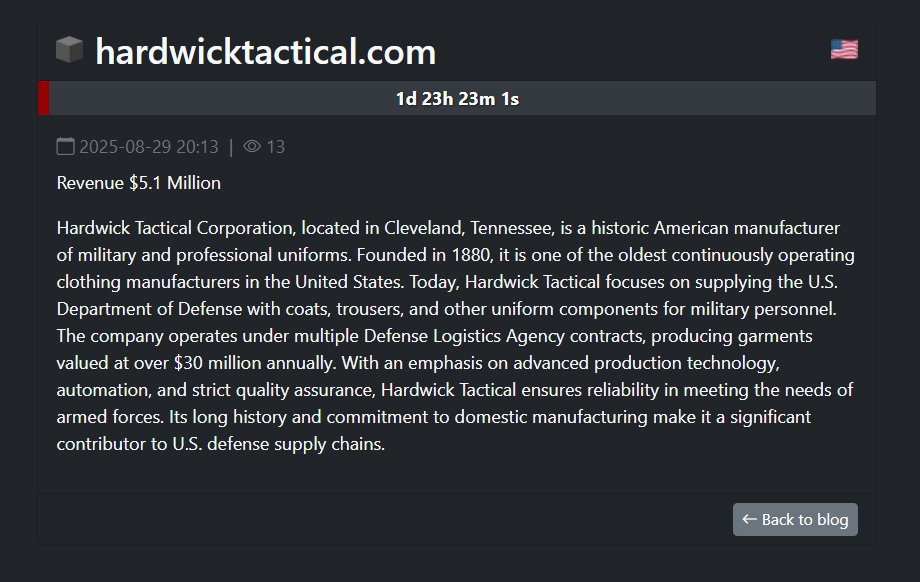Screen dimensions: 920x582
Task: Click the cube icon beside the domain name
Action: coord(68,49)
